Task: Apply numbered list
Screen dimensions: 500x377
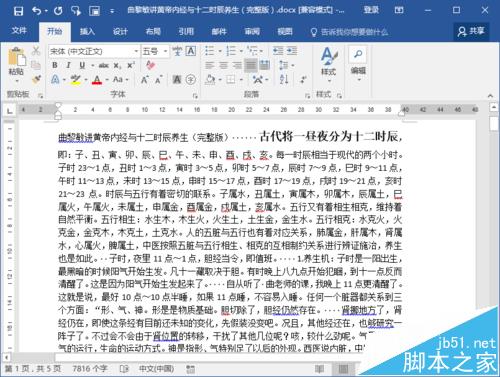Action: pos(231,51)
